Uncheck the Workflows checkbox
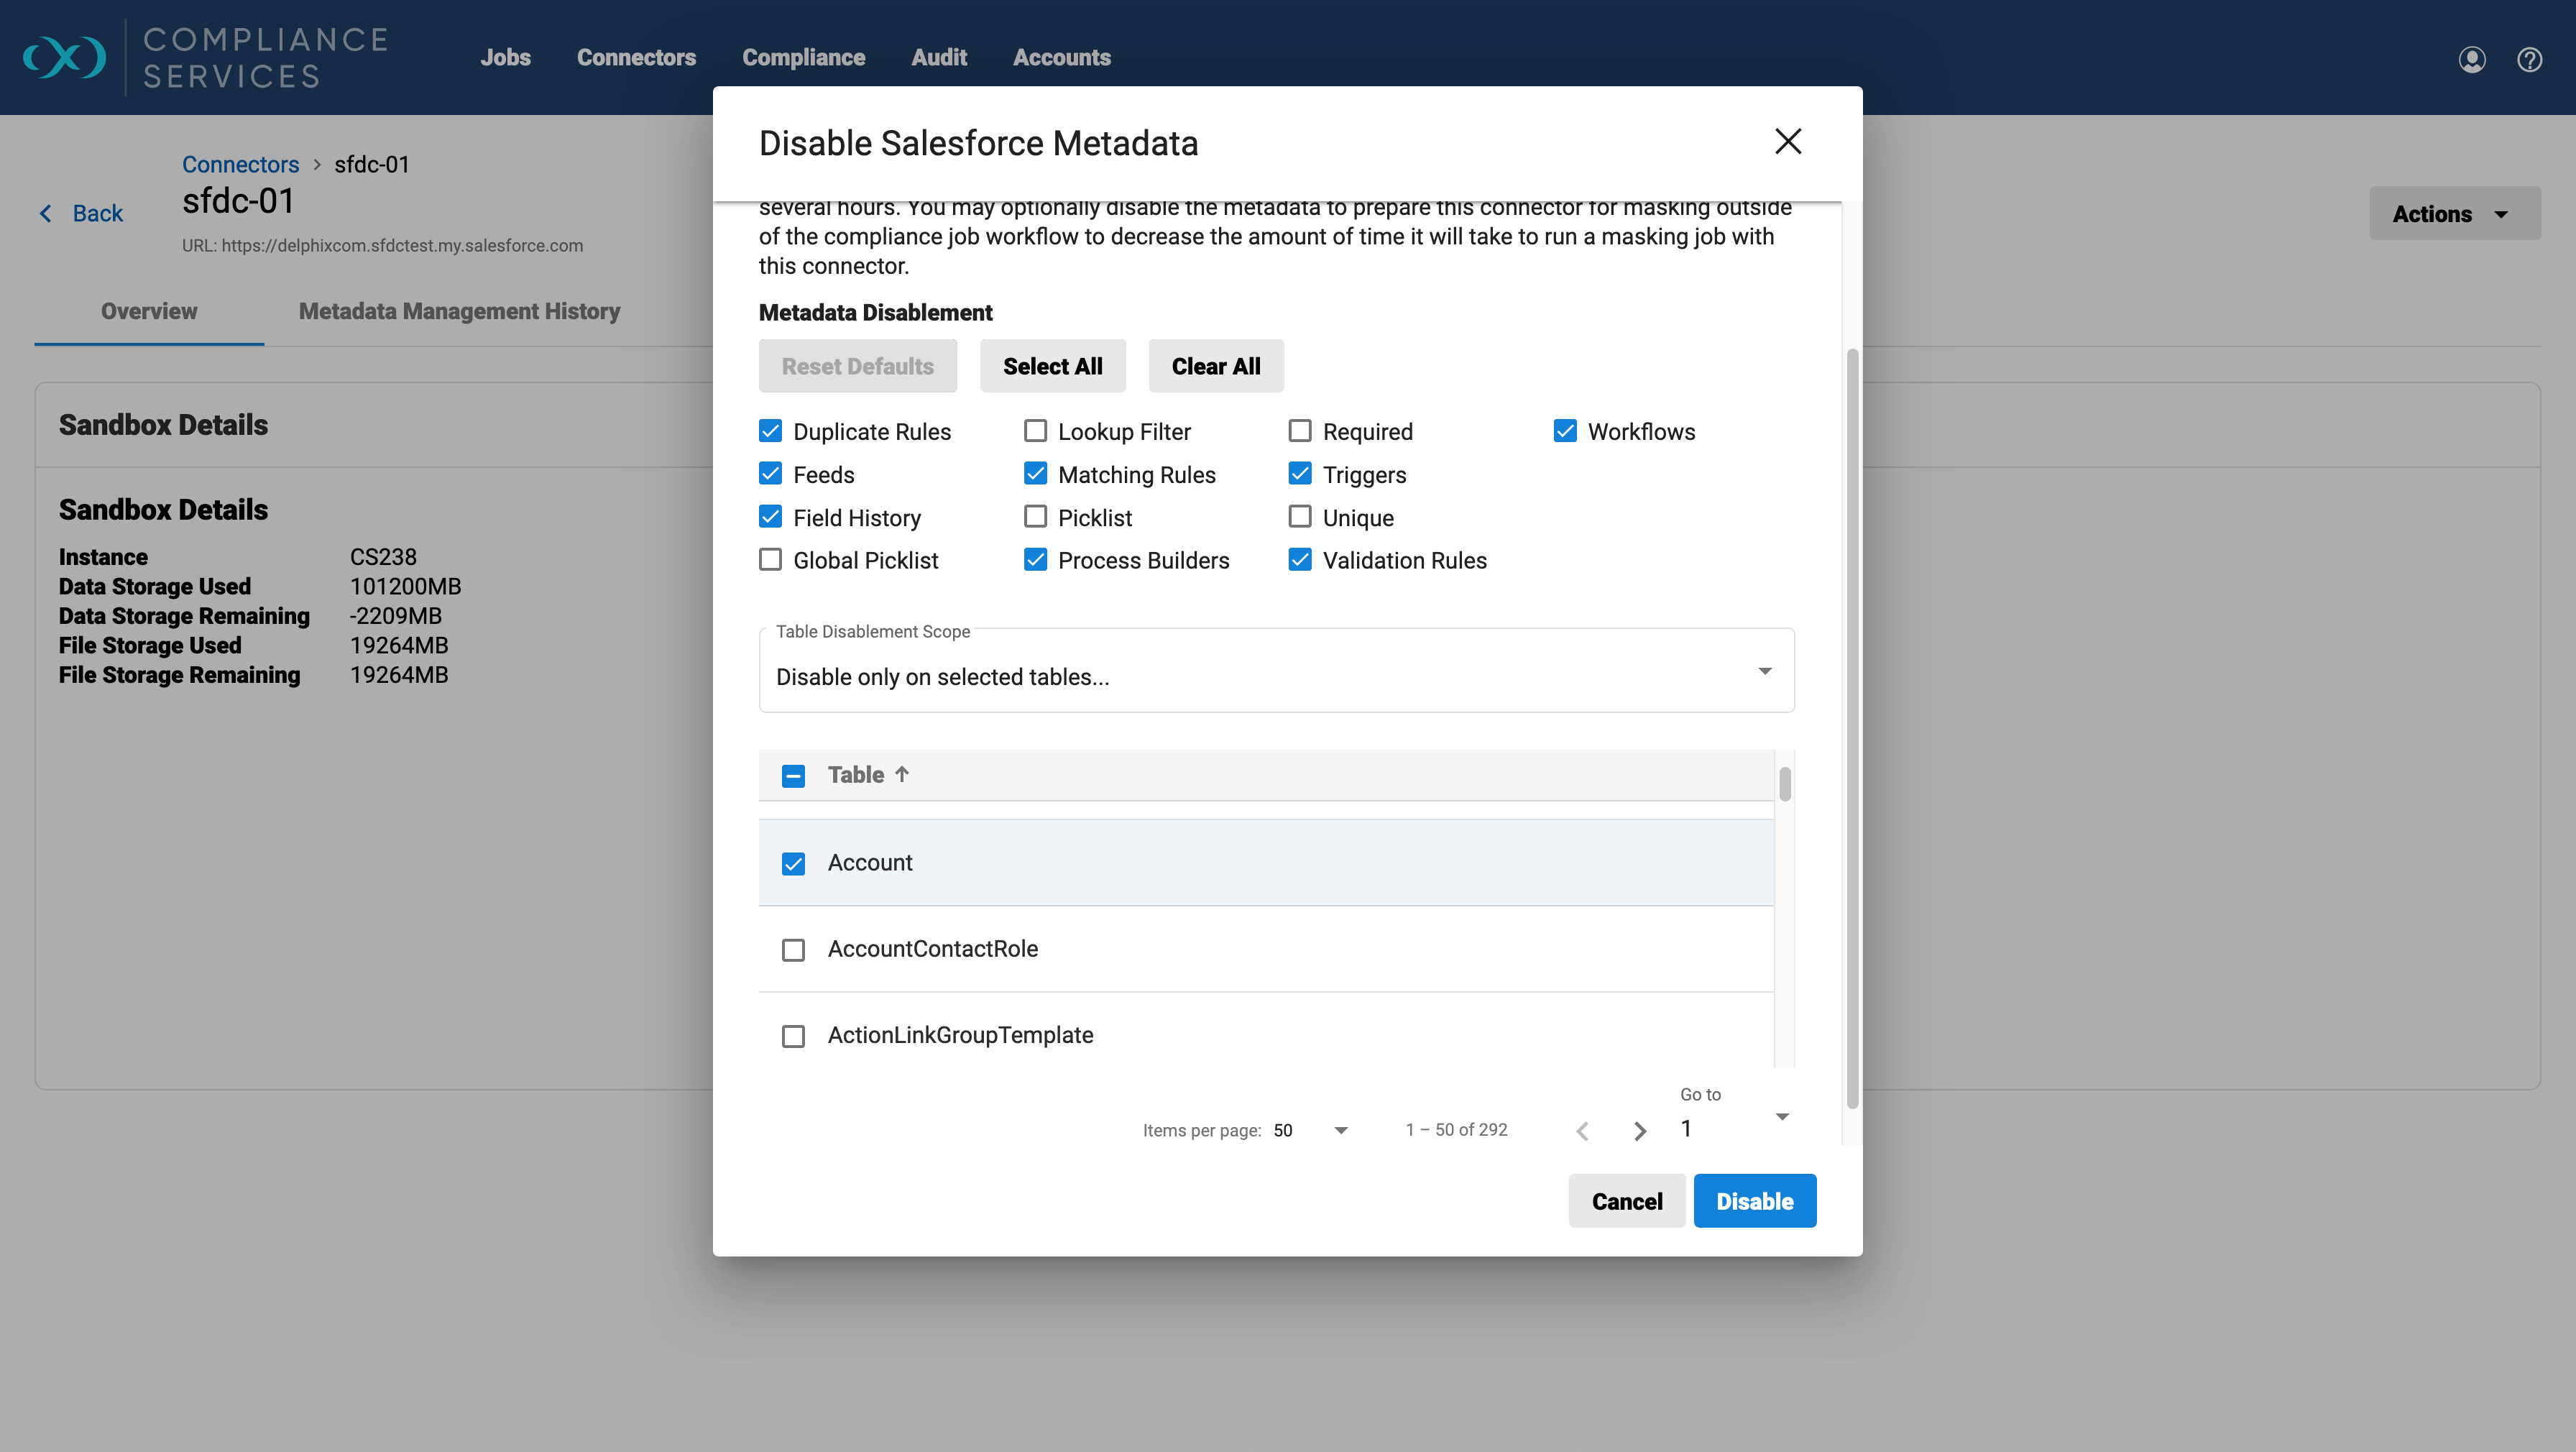The height and width of the screenshot is (1452, 2576). coord(1564,431)
